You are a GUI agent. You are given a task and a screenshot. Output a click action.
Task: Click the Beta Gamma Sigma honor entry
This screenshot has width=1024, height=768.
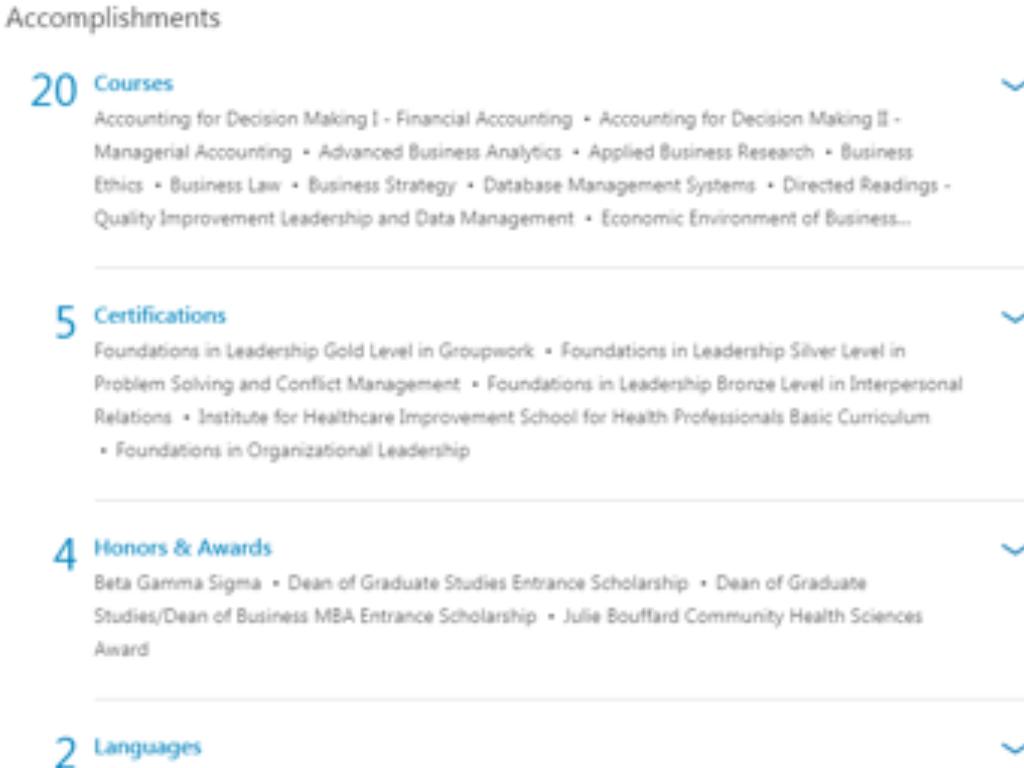tap(177, 583)
